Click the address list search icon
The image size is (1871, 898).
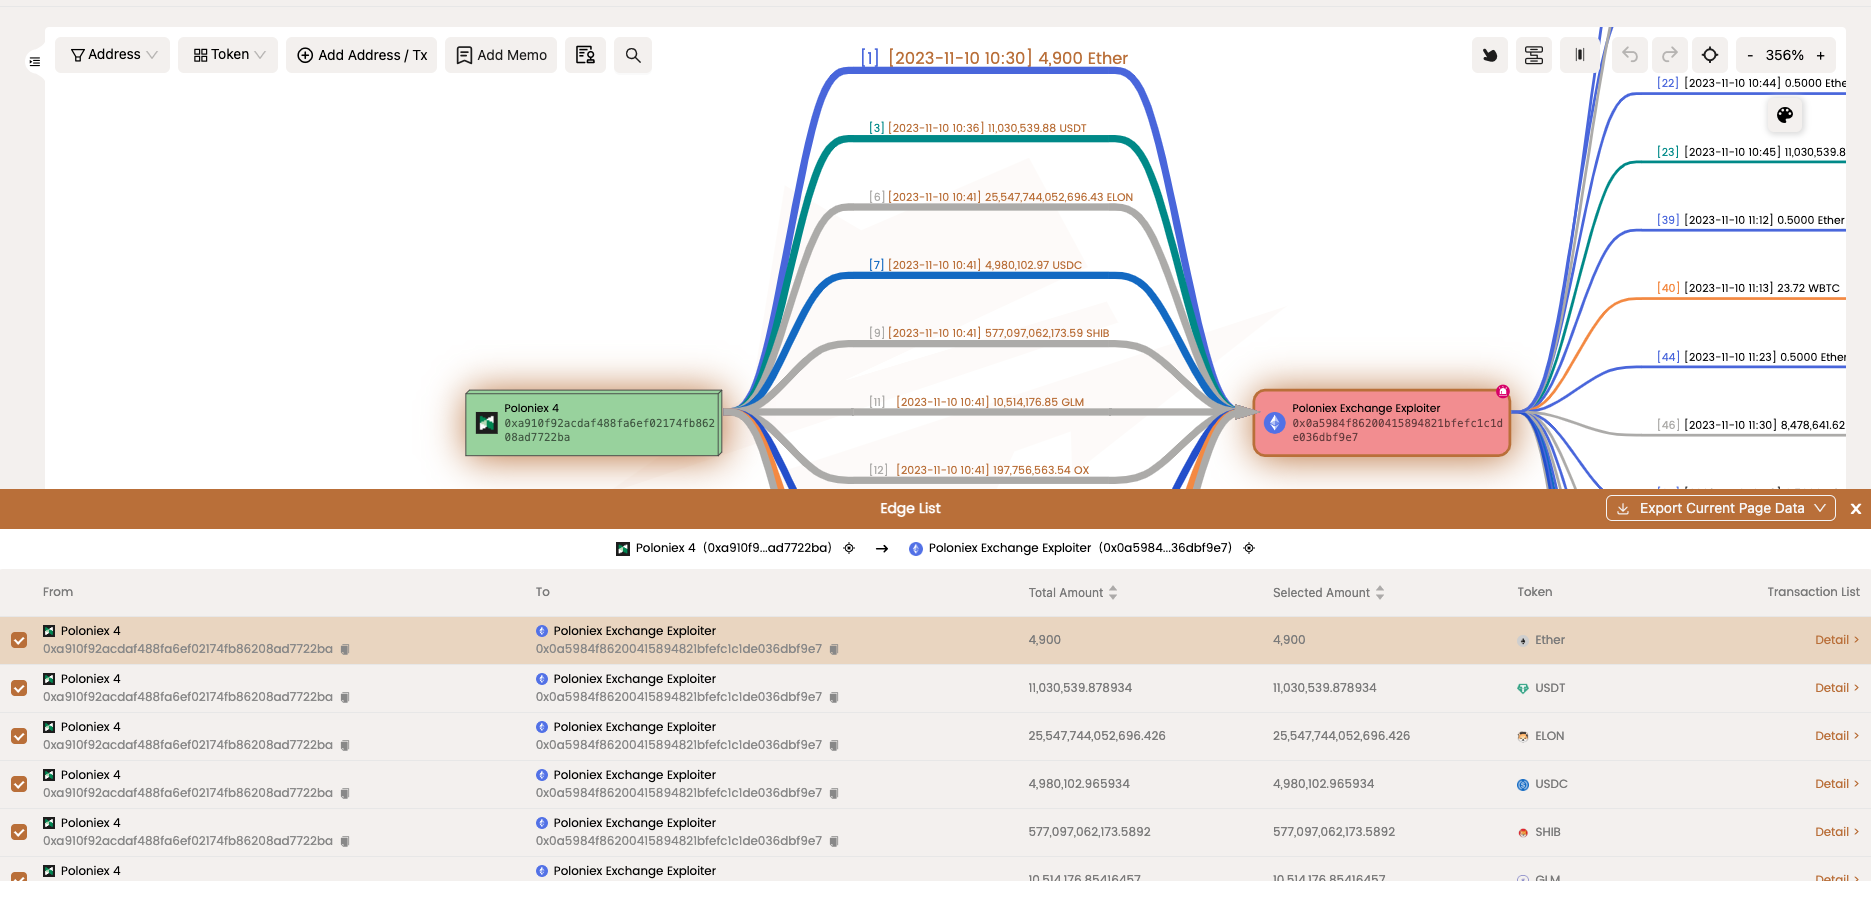pos(585,55)
